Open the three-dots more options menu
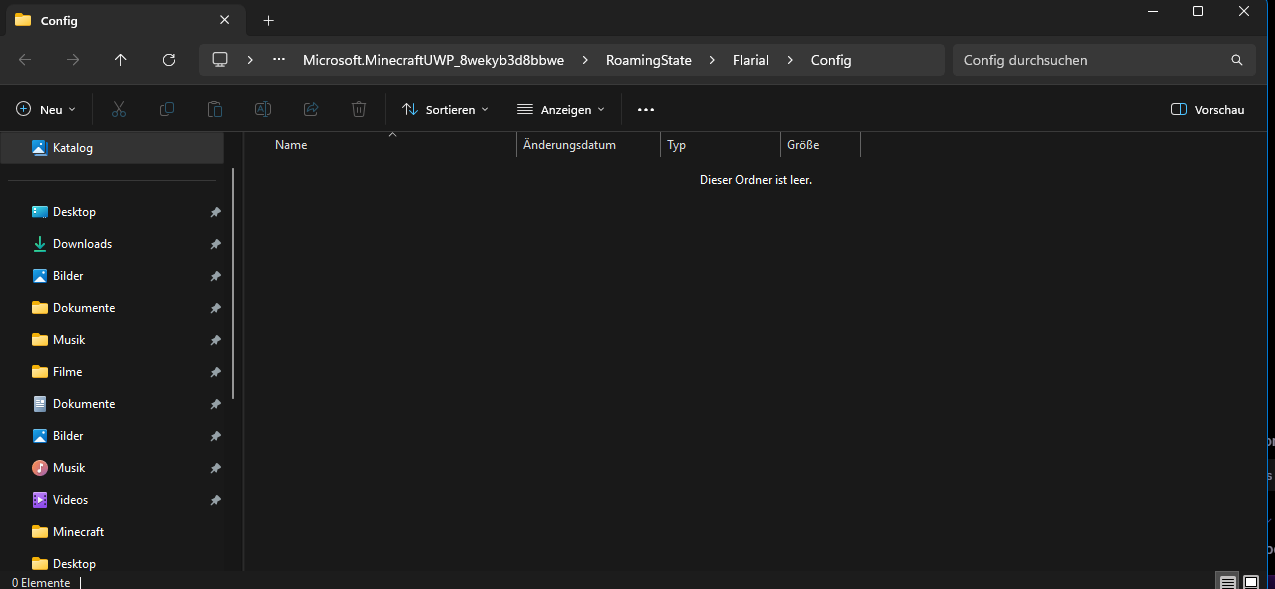1275x589 pixels. (645, 109)
